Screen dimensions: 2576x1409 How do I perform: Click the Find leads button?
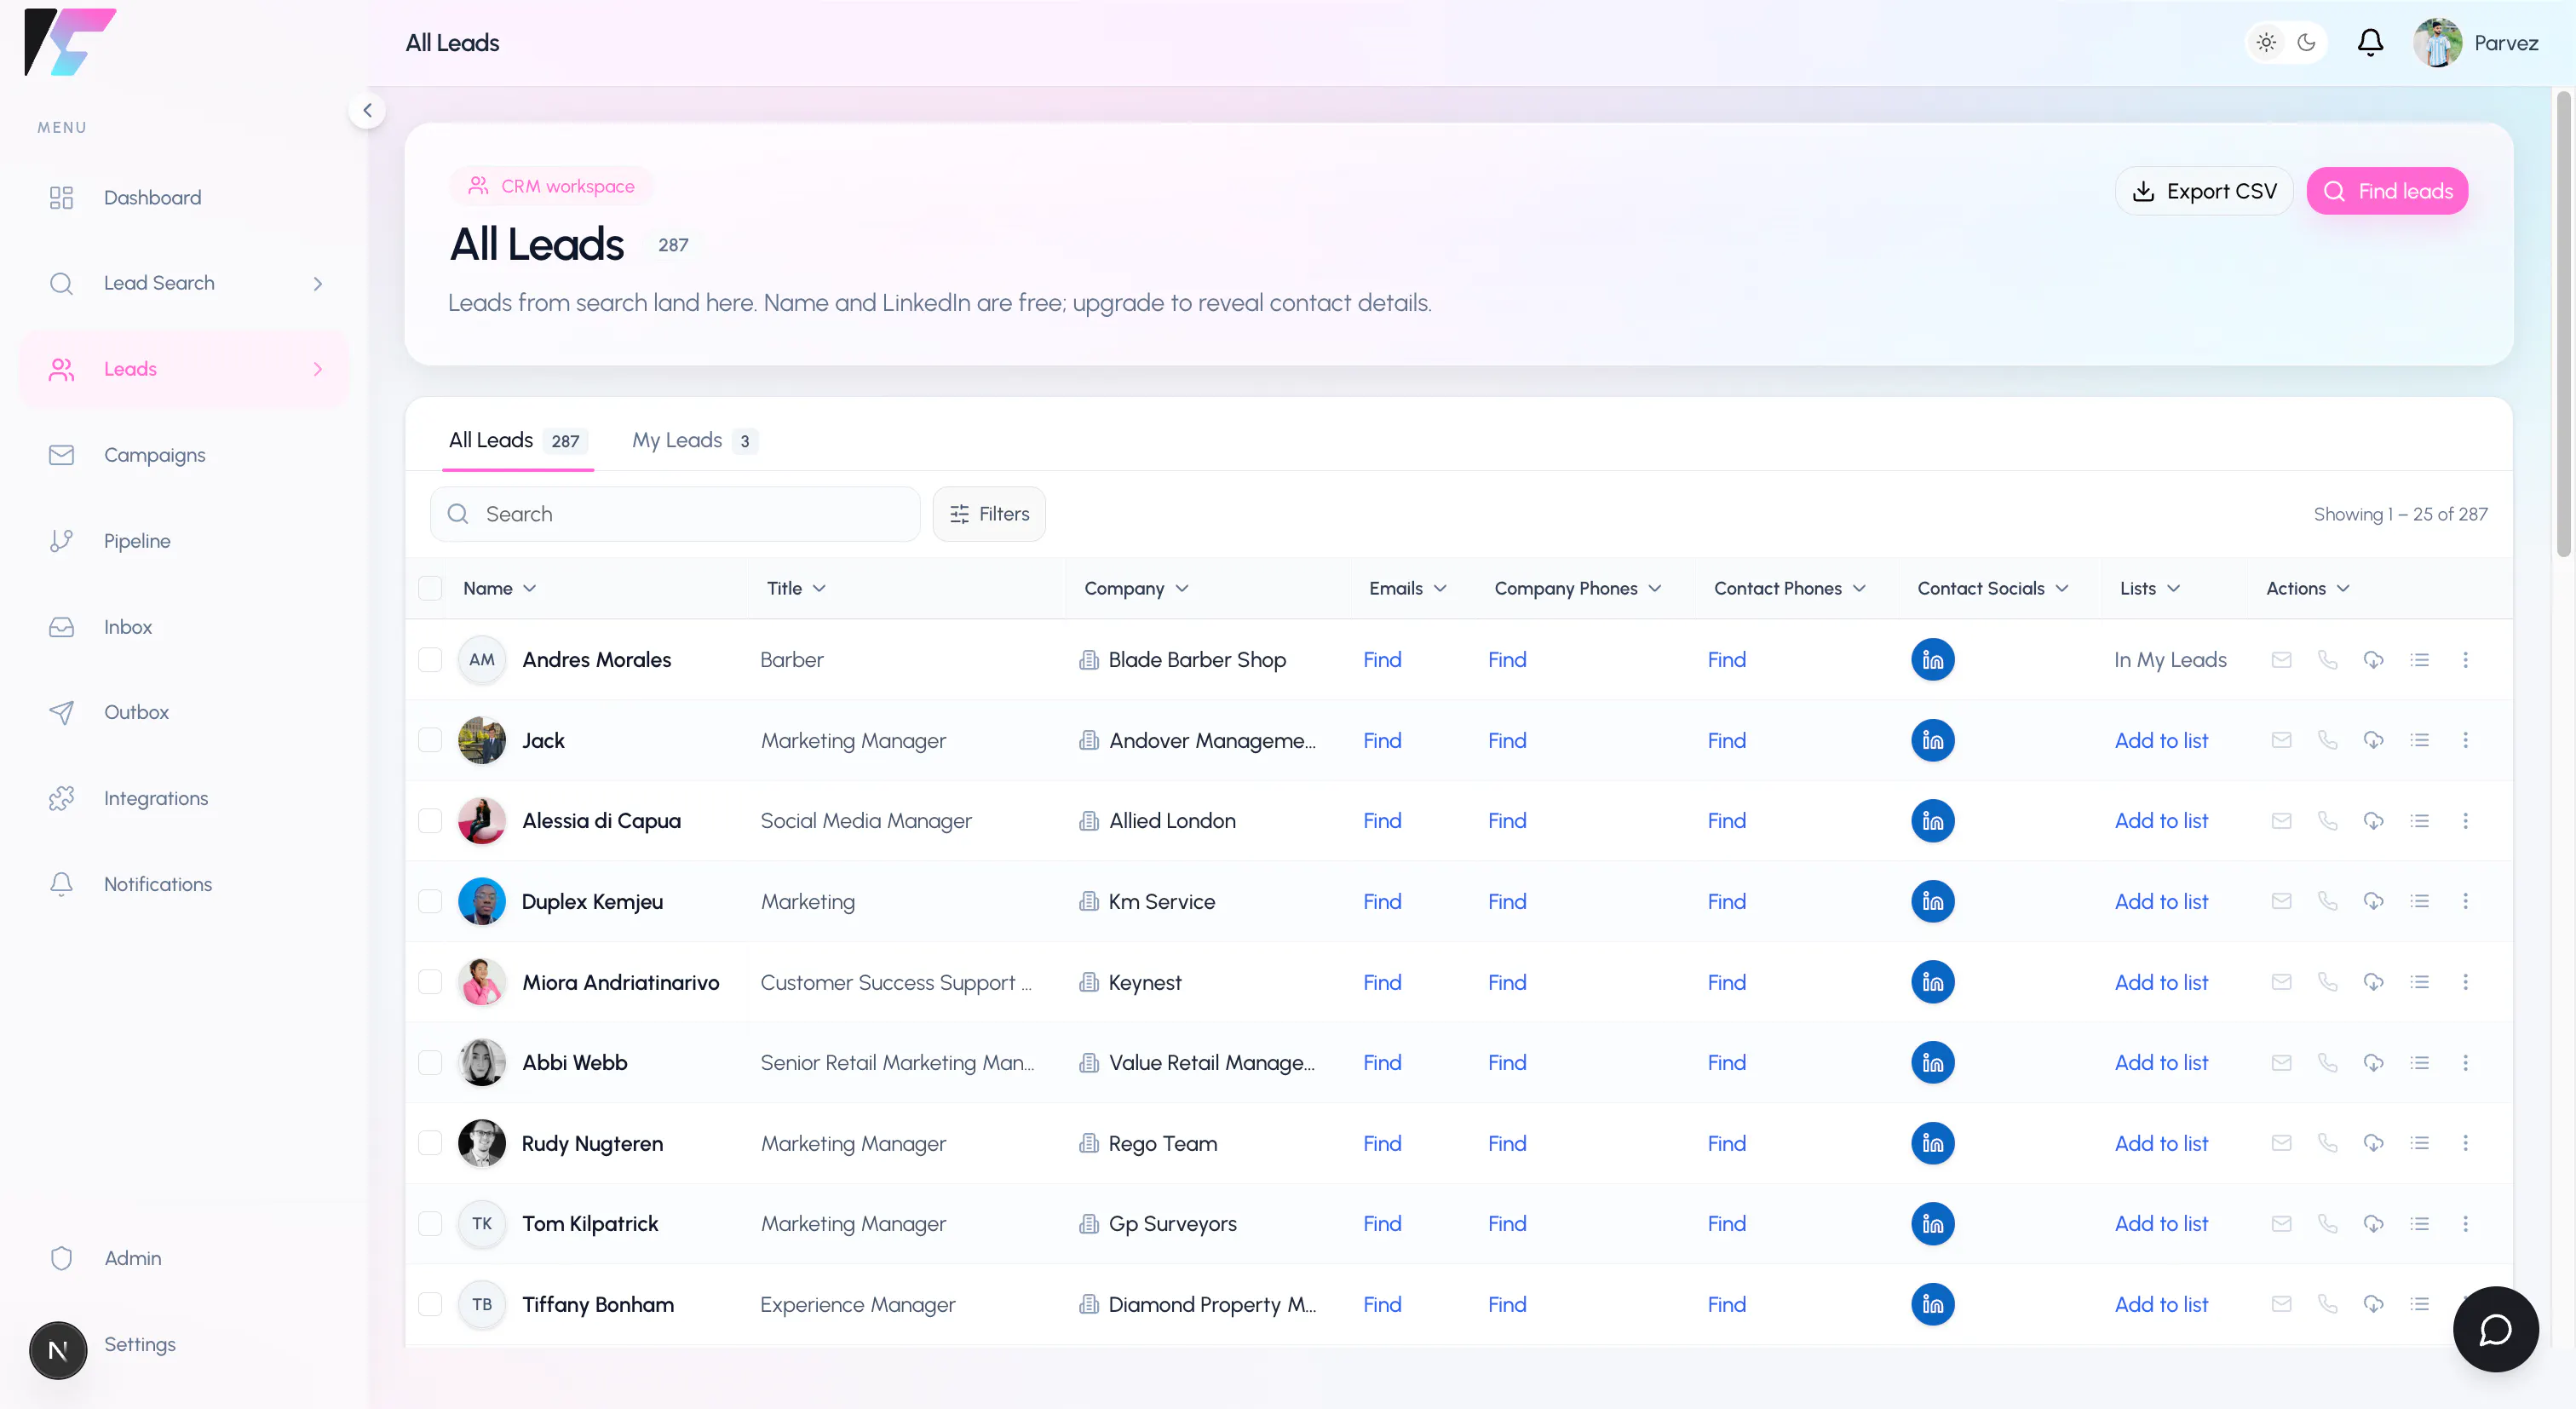coord(2386,191)
